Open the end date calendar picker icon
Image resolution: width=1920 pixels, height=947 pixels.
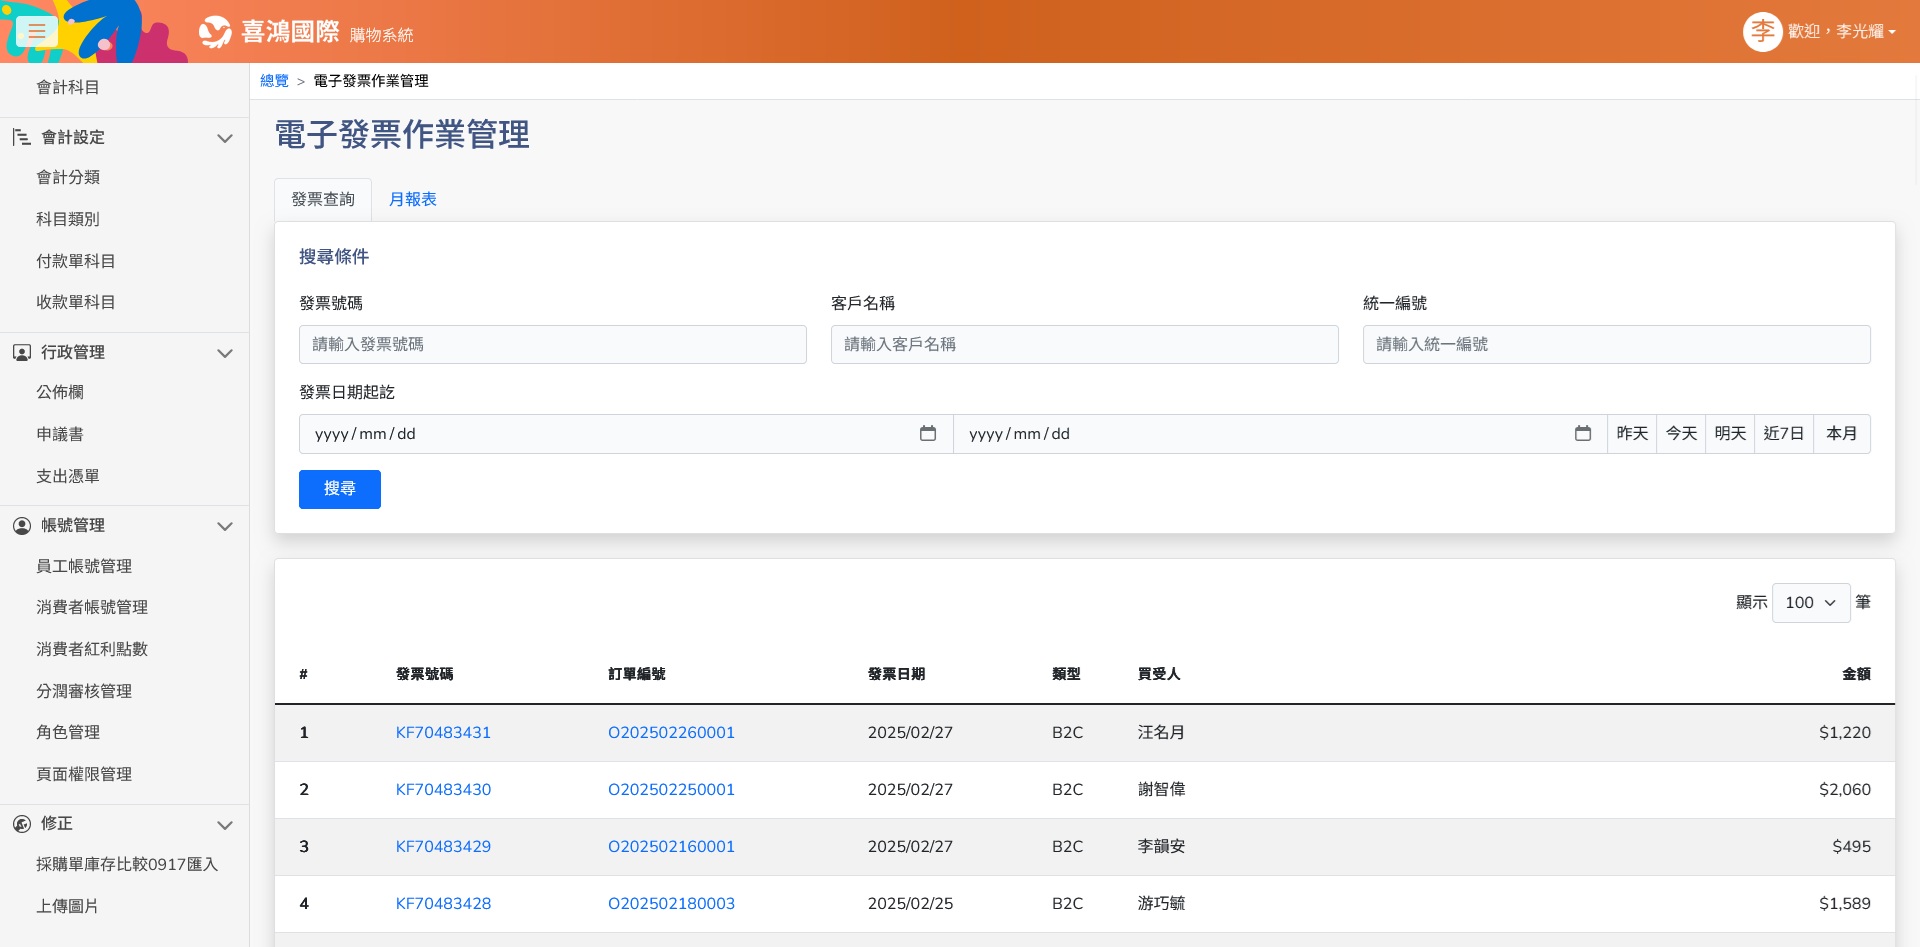coord(1583,434)
